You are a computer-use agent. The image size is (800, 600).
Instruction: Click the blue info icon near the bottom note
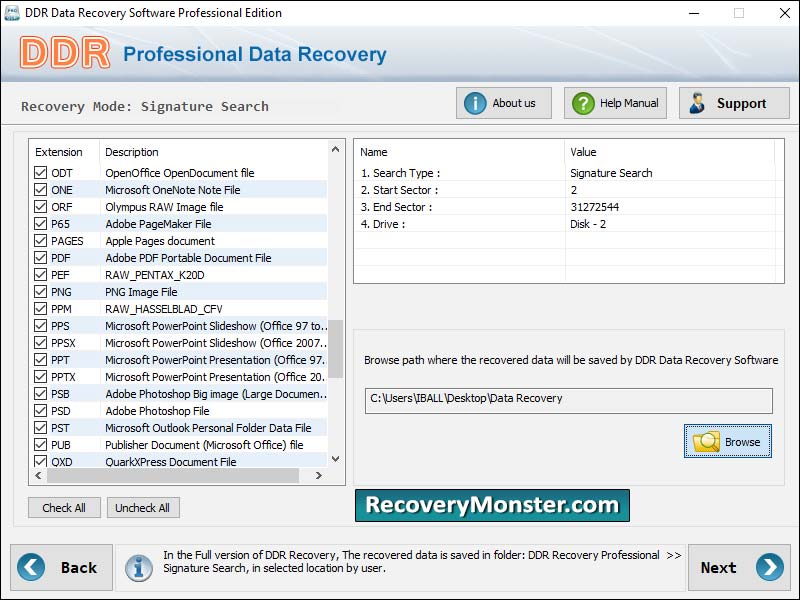point(139,567)
